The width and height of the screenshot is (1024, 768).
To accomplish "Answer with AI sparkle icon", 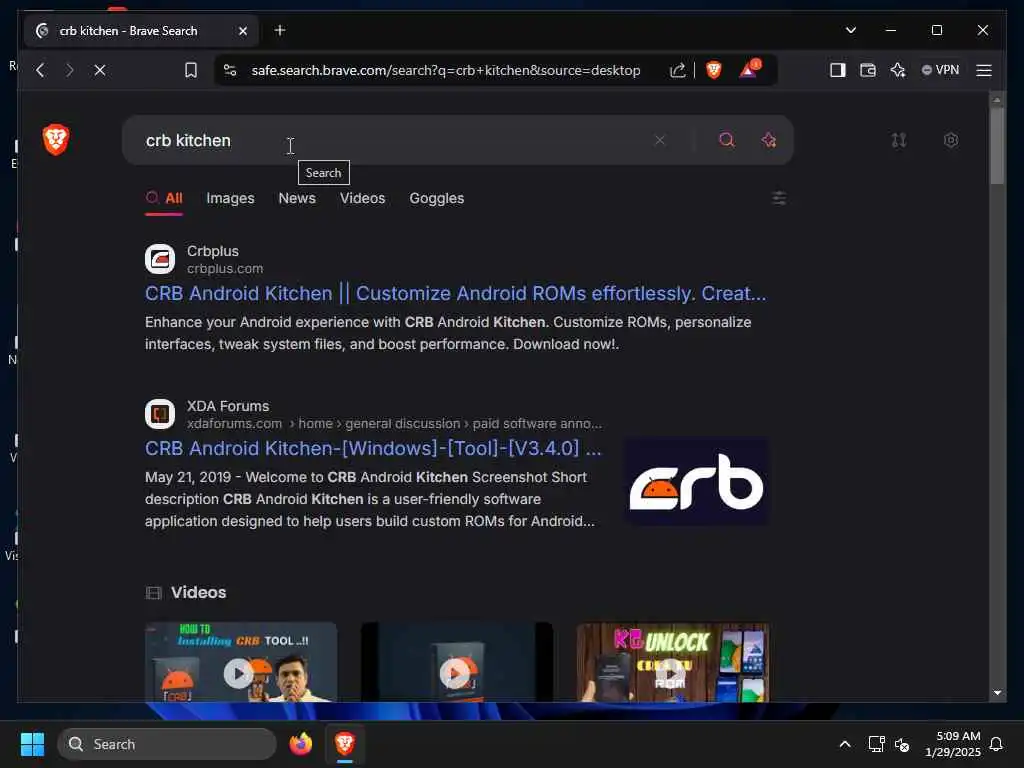I will point(769,140).
